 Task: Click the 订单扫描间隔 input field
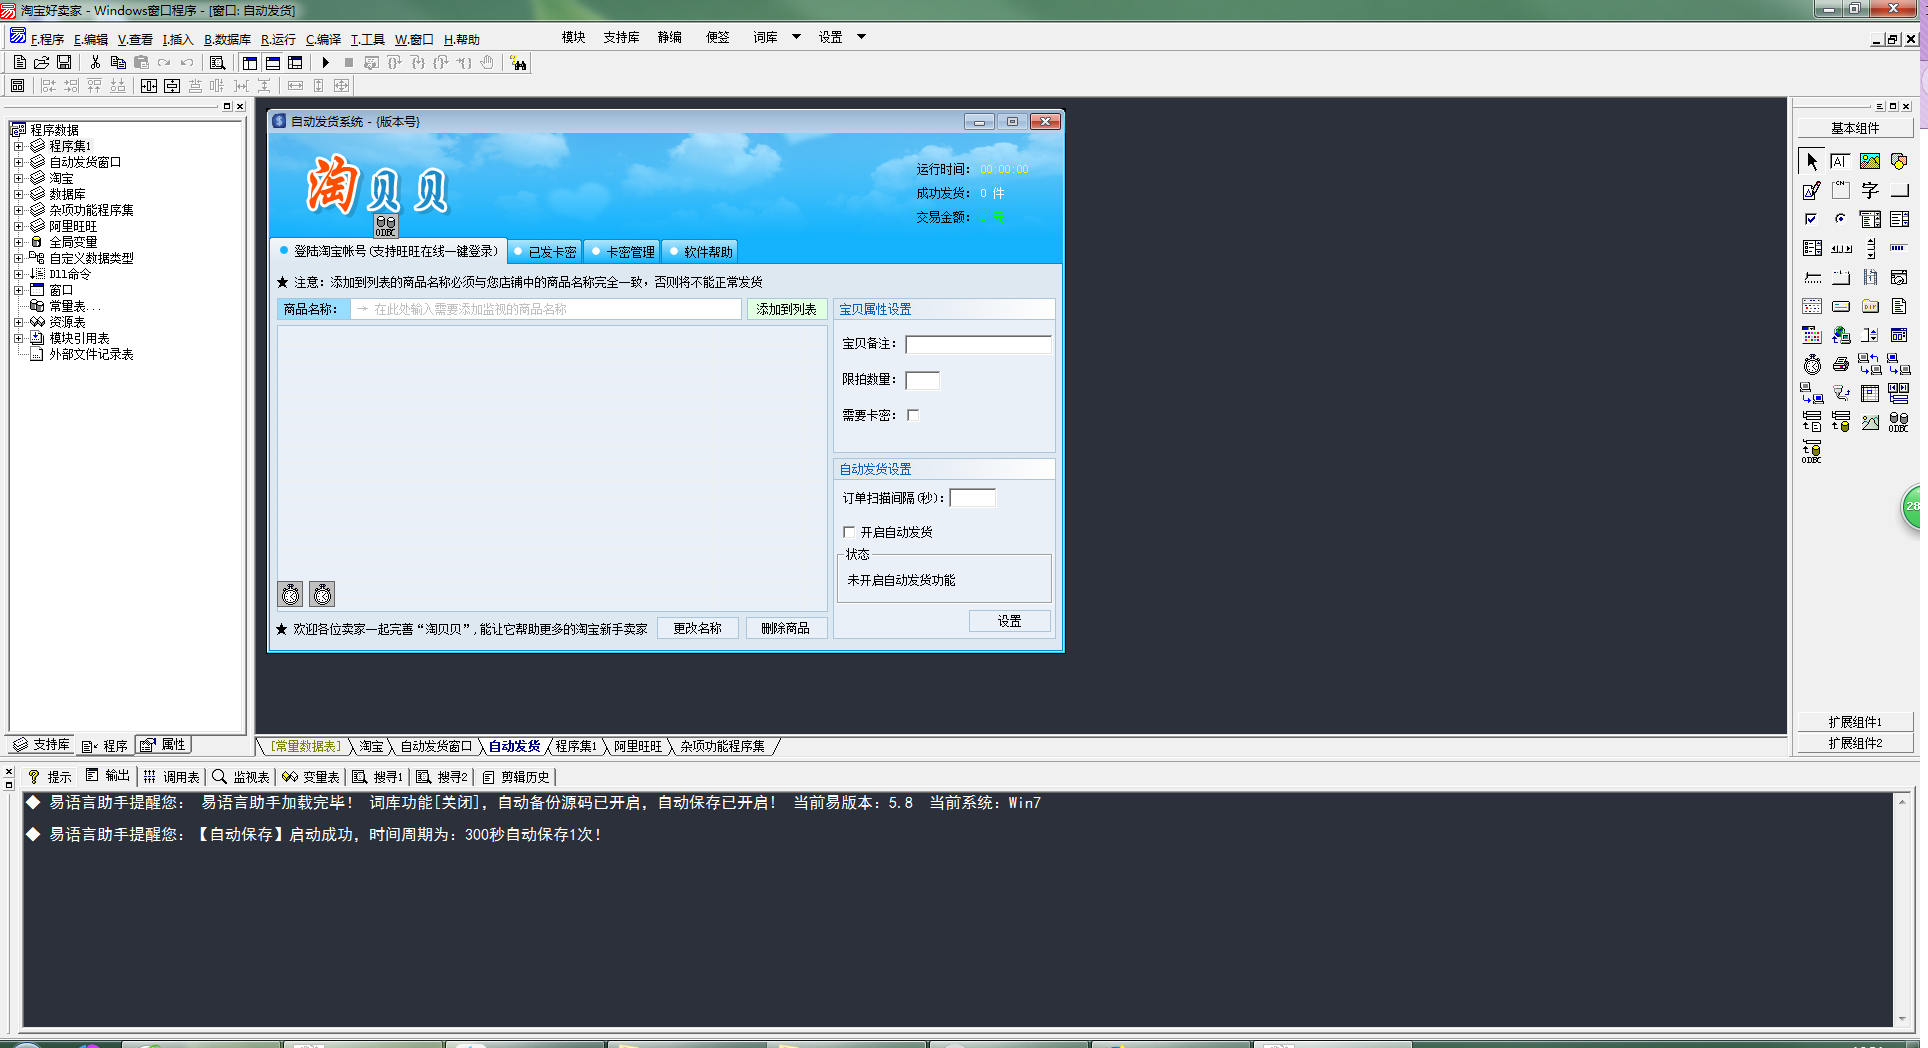tap(972, 497)
